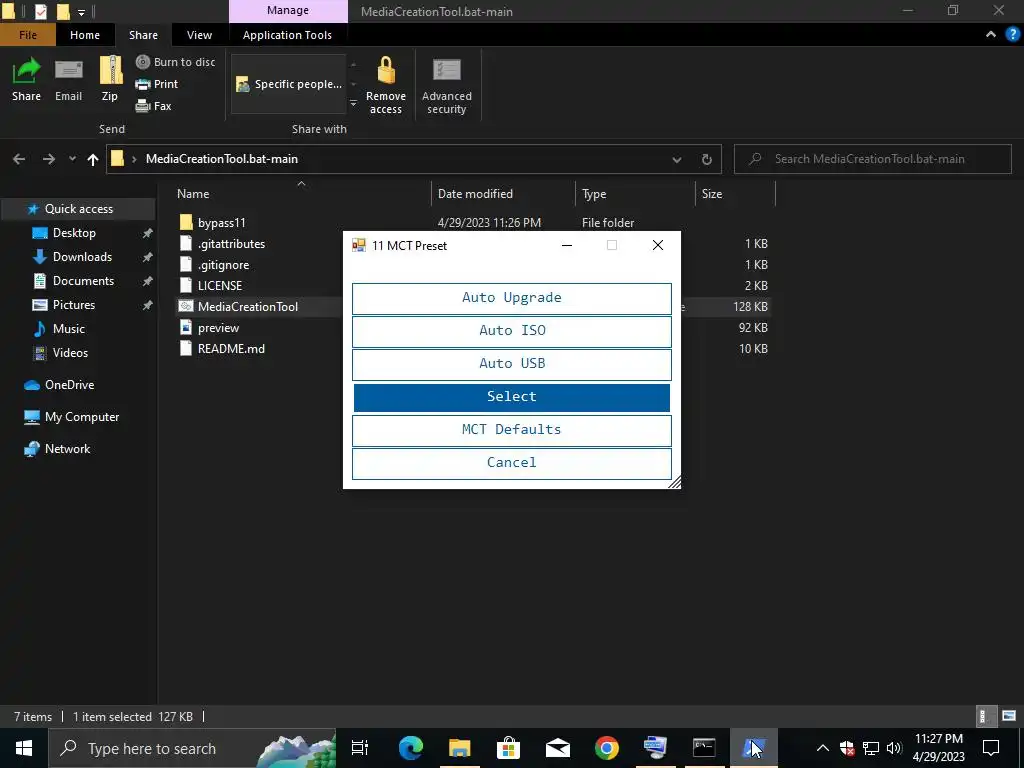Screen dimensions: 1024x768
Task: Select the LICENSE file
Action: coord(220,285)
